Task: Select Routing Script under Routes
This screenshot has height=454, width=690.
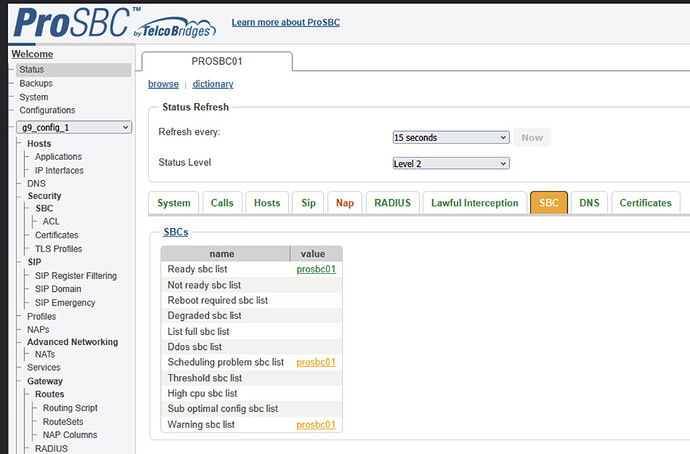Action: click(70, 408)
